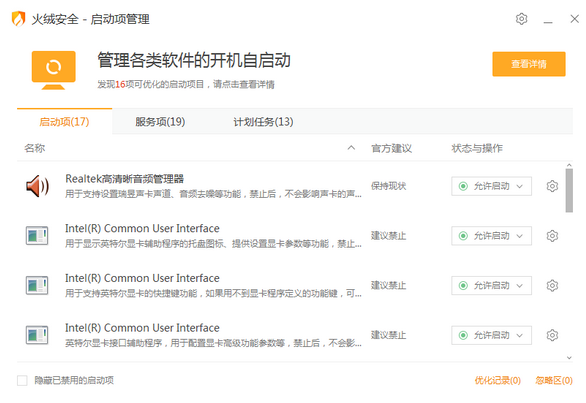This screenshot has width=586, height=403.
Task: Open gear settings for last Intel Common User Interface
Action: [x=552, y=335]
